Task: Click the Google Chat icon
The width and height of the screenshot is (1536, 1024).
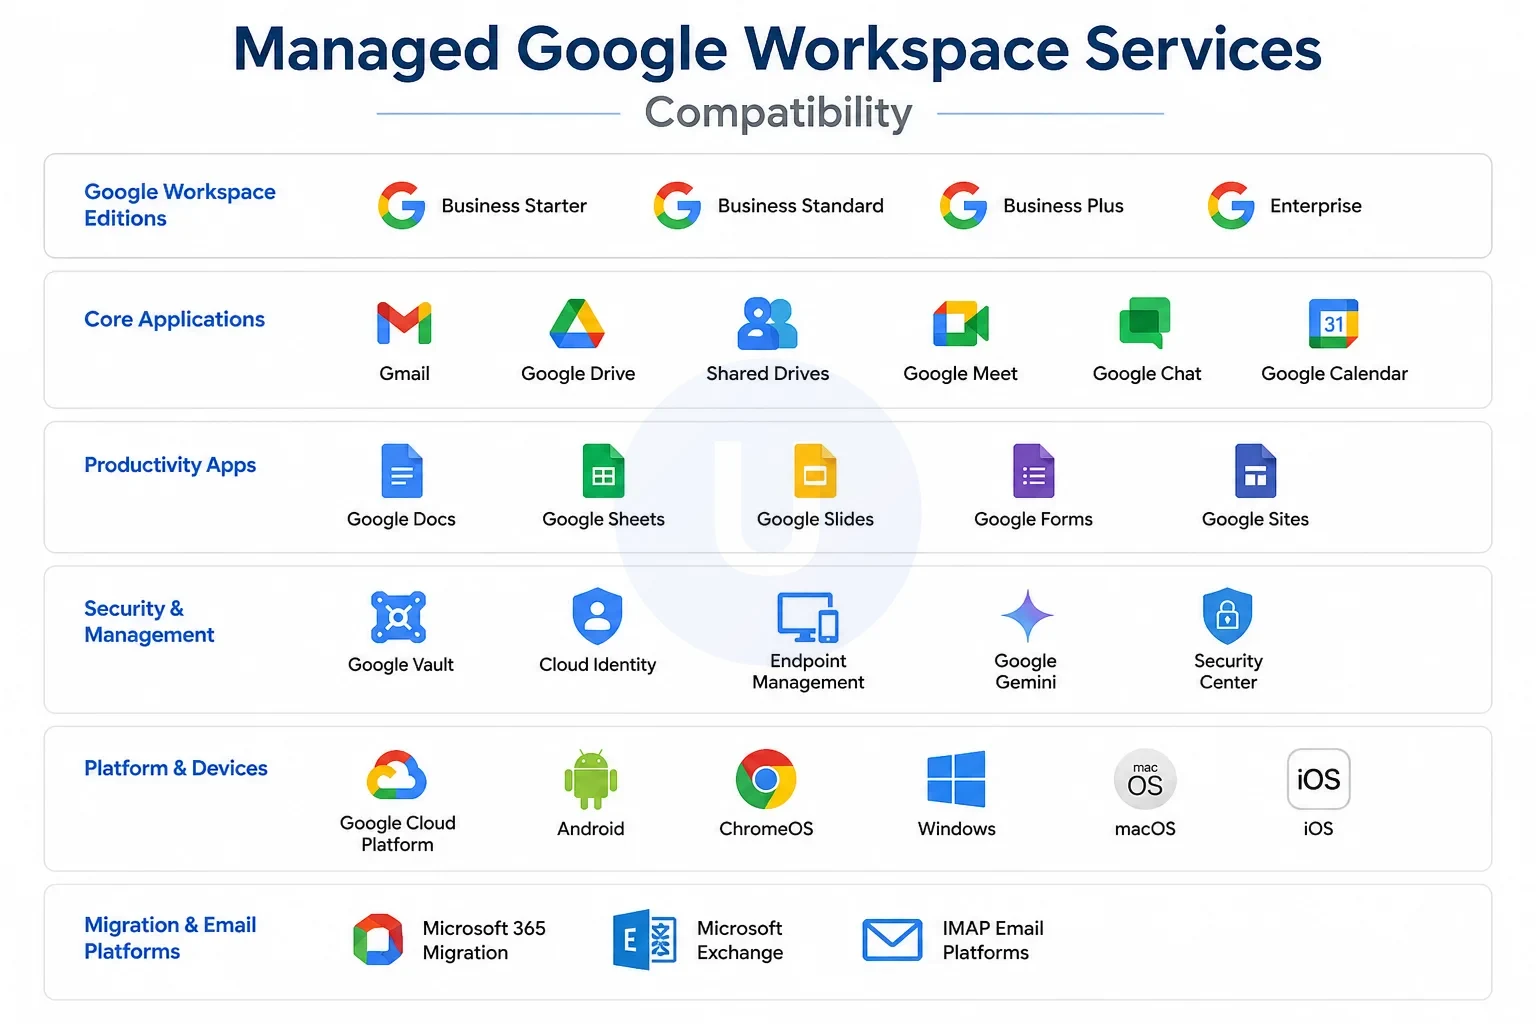Action: coord(1145,323)
